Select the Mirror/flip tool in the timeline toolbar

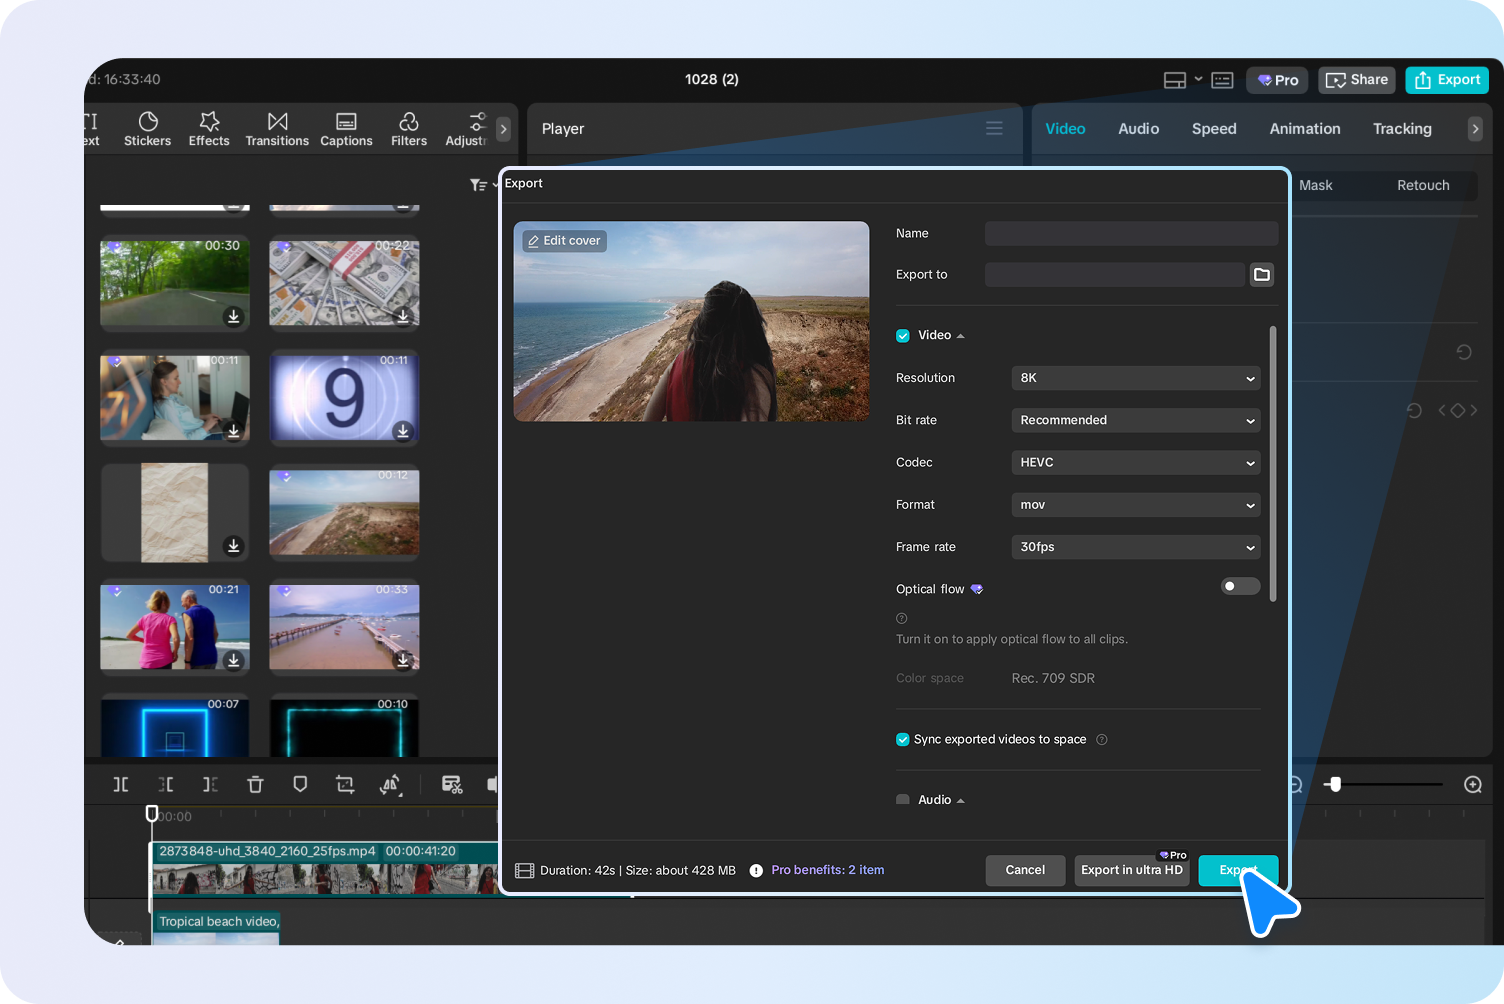[390, 784]
